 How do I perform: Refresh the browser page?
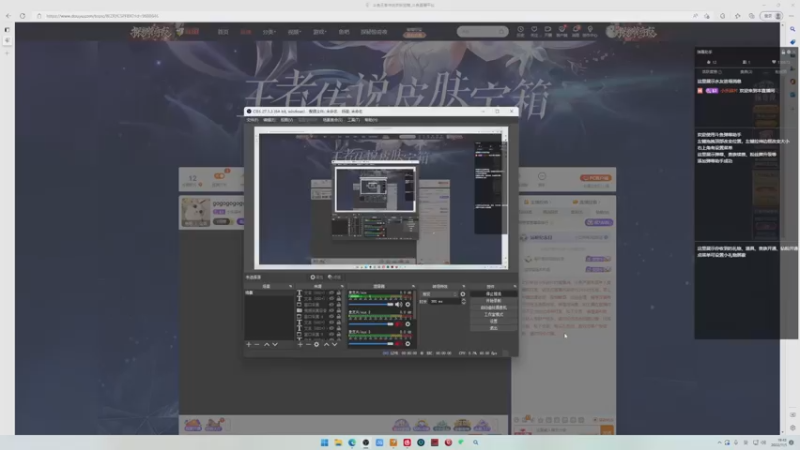pyautogui.click(x=22, y=16)
